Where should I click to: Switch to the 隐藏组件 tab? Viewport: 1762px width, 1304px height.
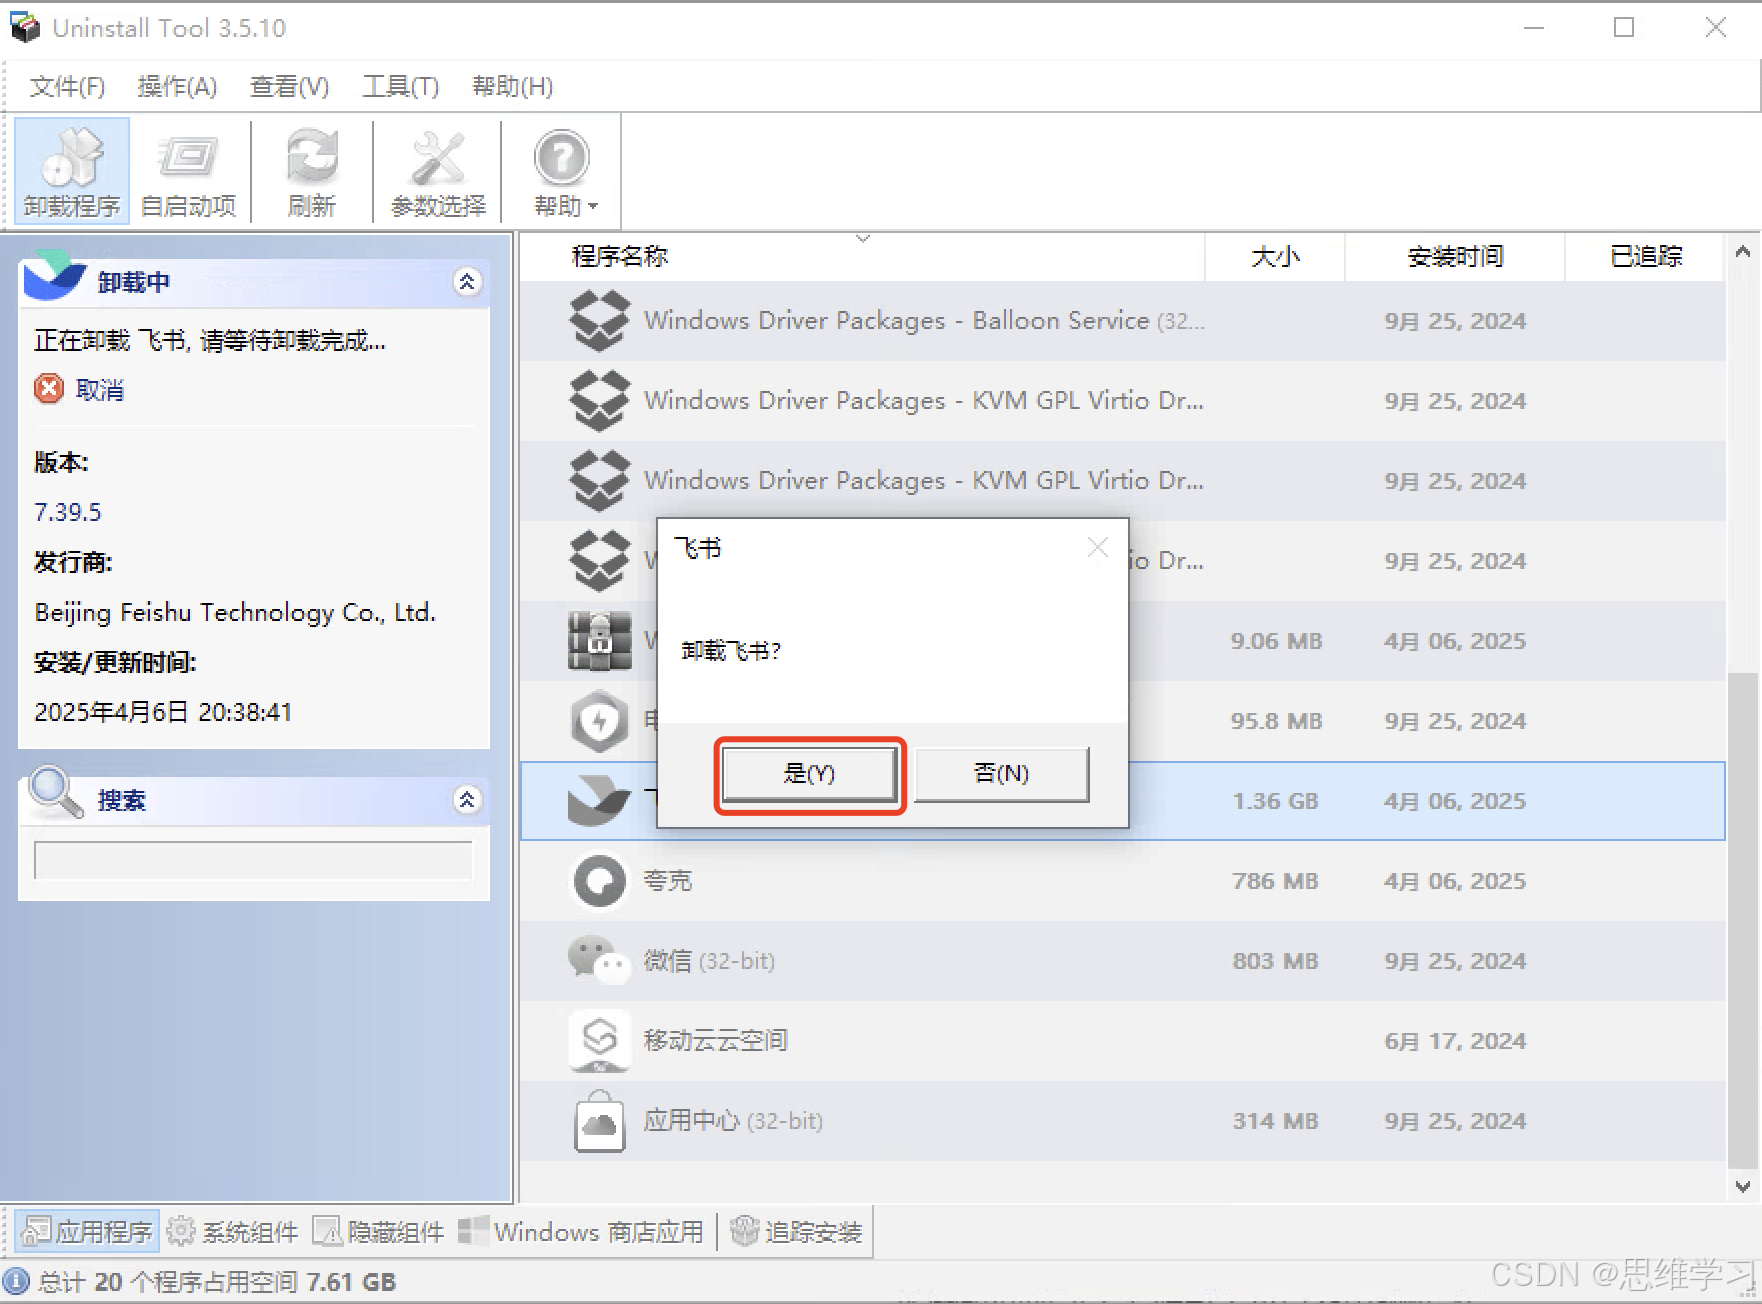coord(379,1231)
